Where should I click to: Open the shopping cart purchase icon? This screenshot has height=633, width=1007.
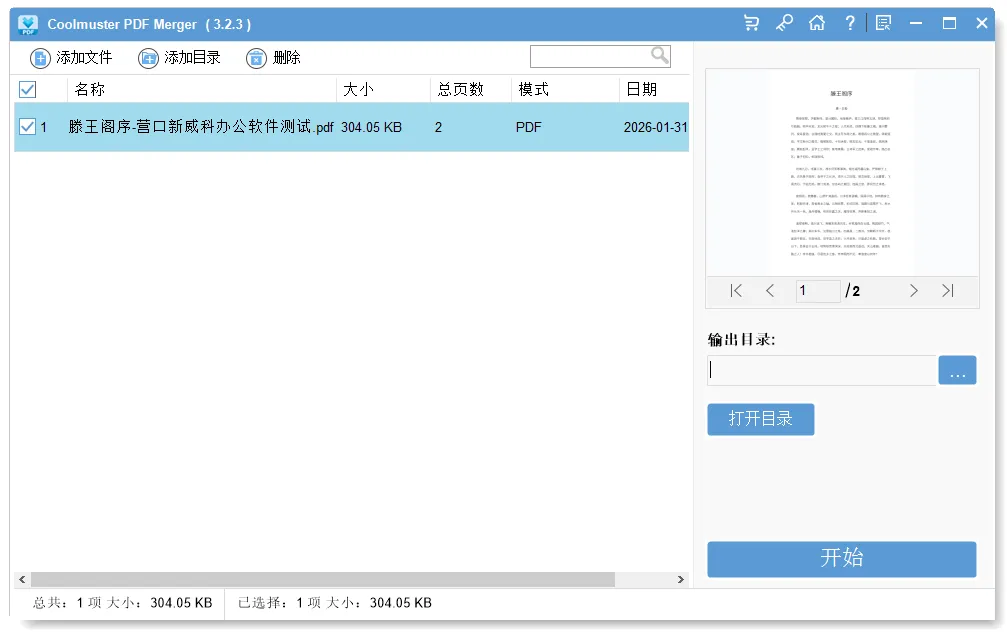point(751,24)
